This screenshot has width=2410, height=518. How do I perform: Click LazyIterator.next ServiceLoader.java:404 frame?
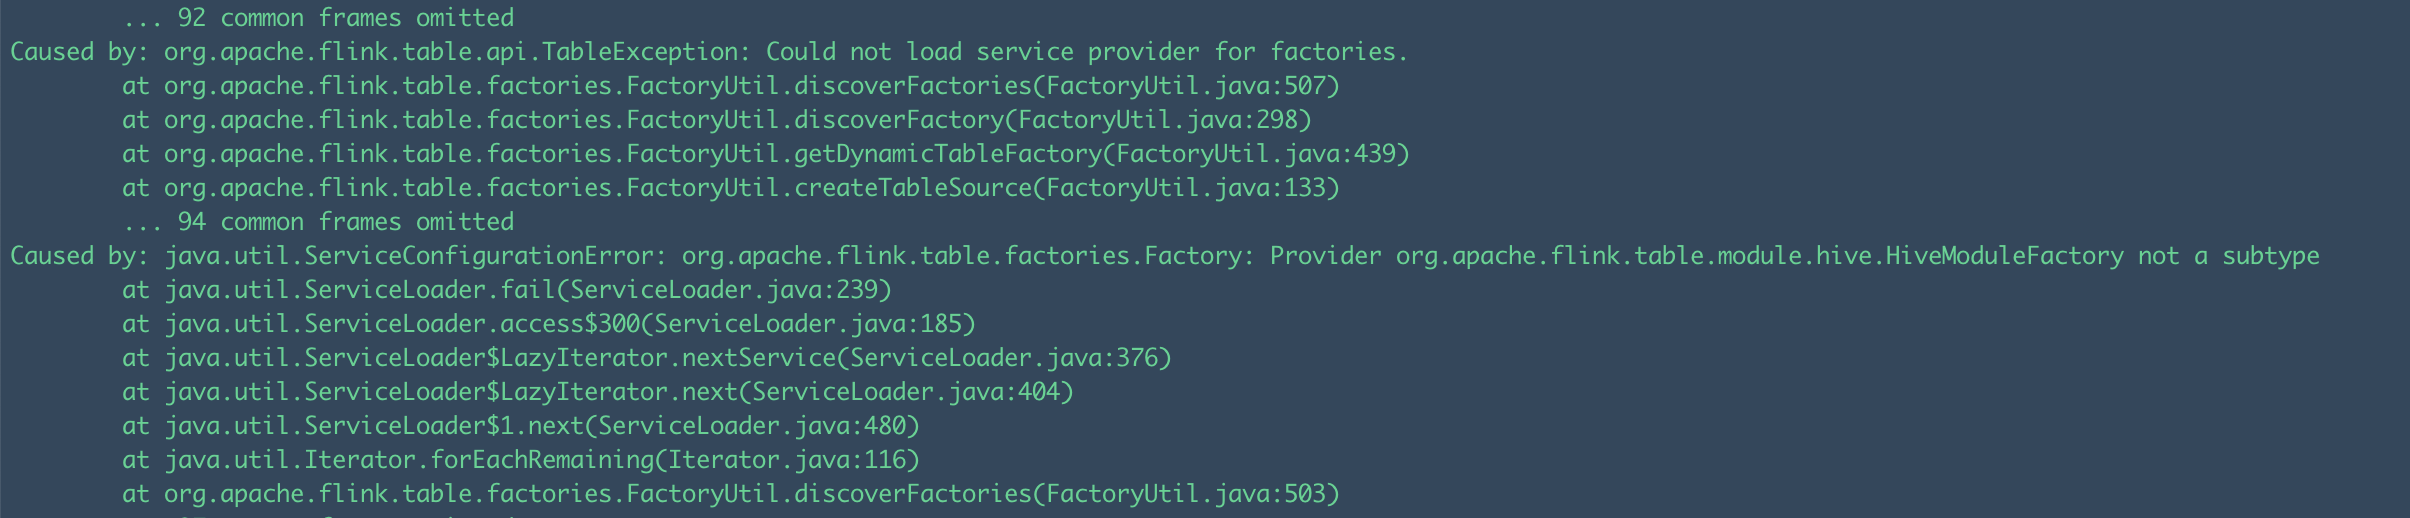click(x=598, y=392)
